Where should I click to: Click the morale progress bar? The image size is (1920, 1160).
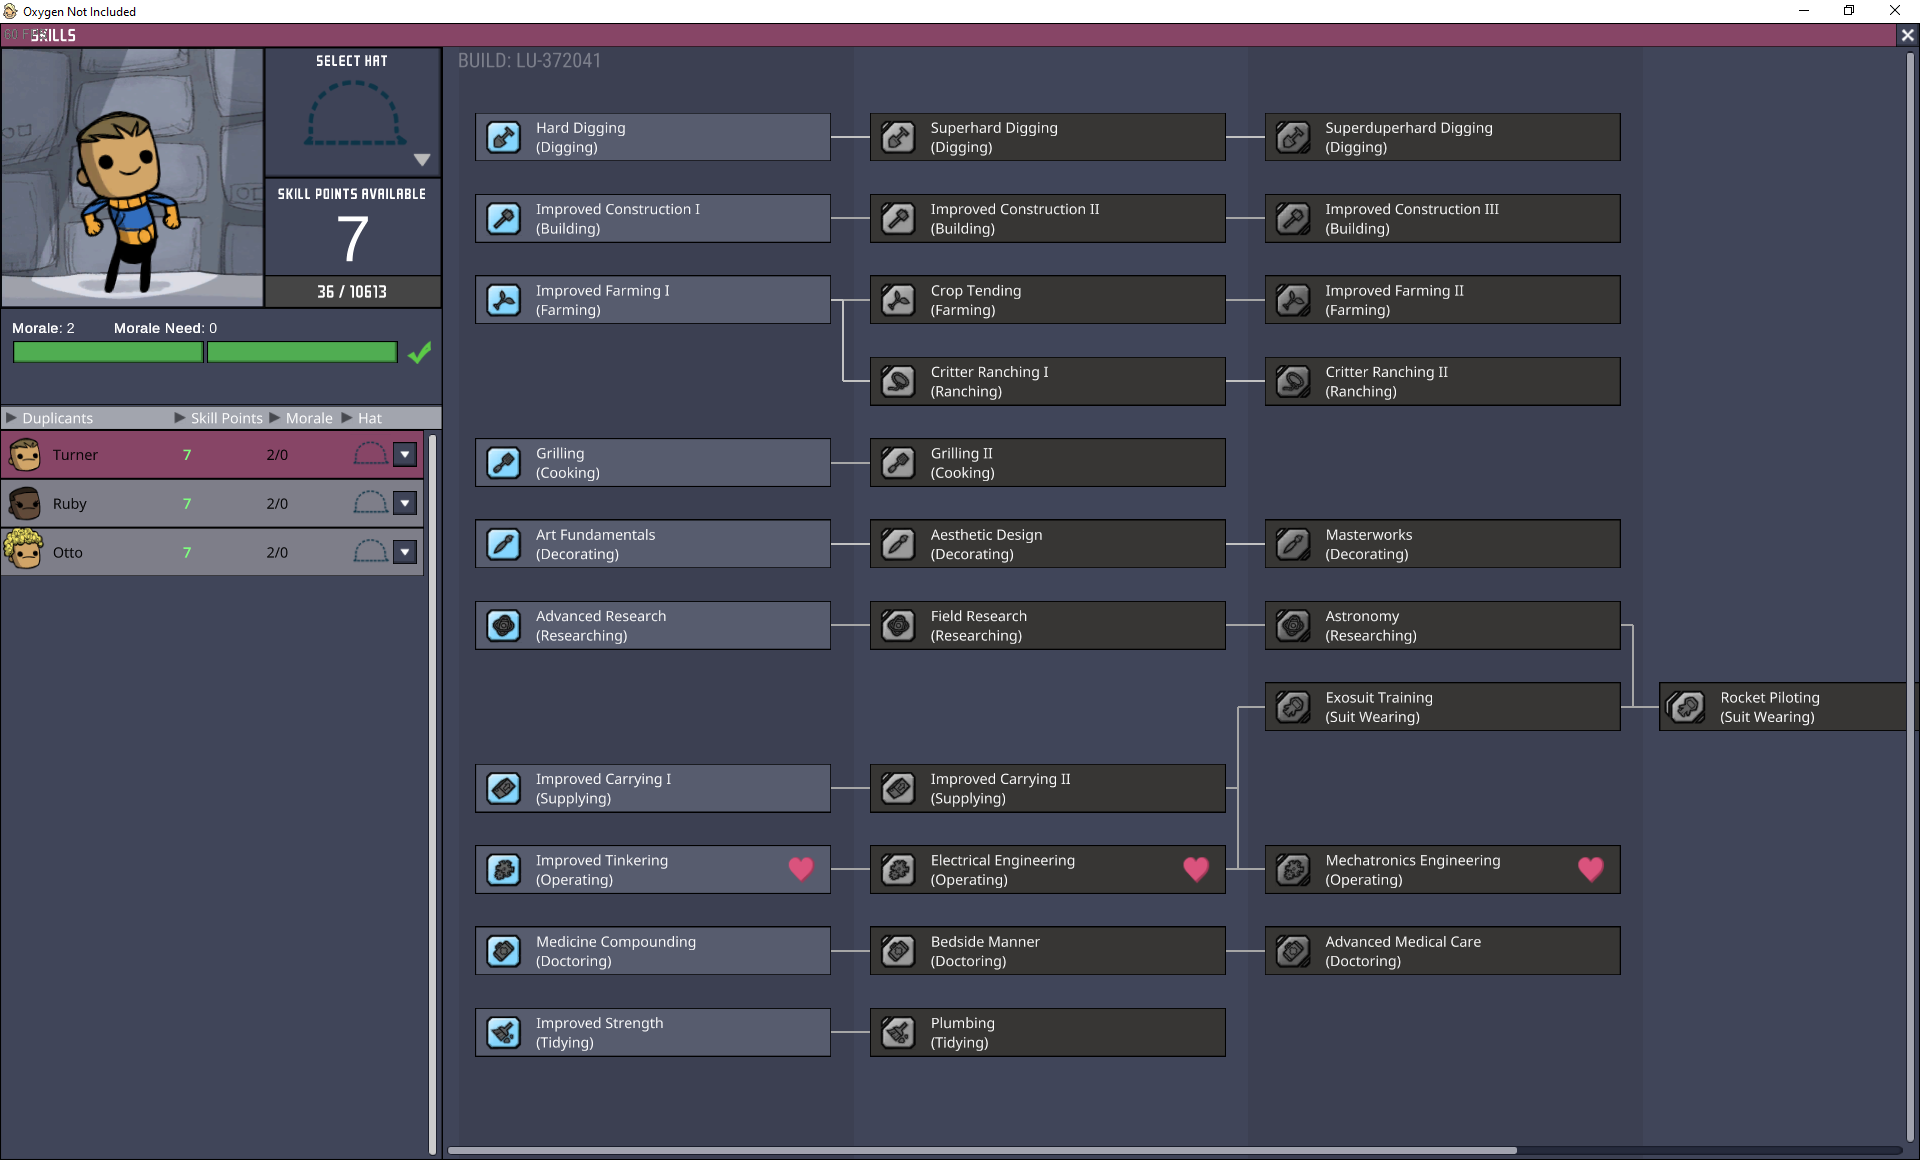(205, 352)
